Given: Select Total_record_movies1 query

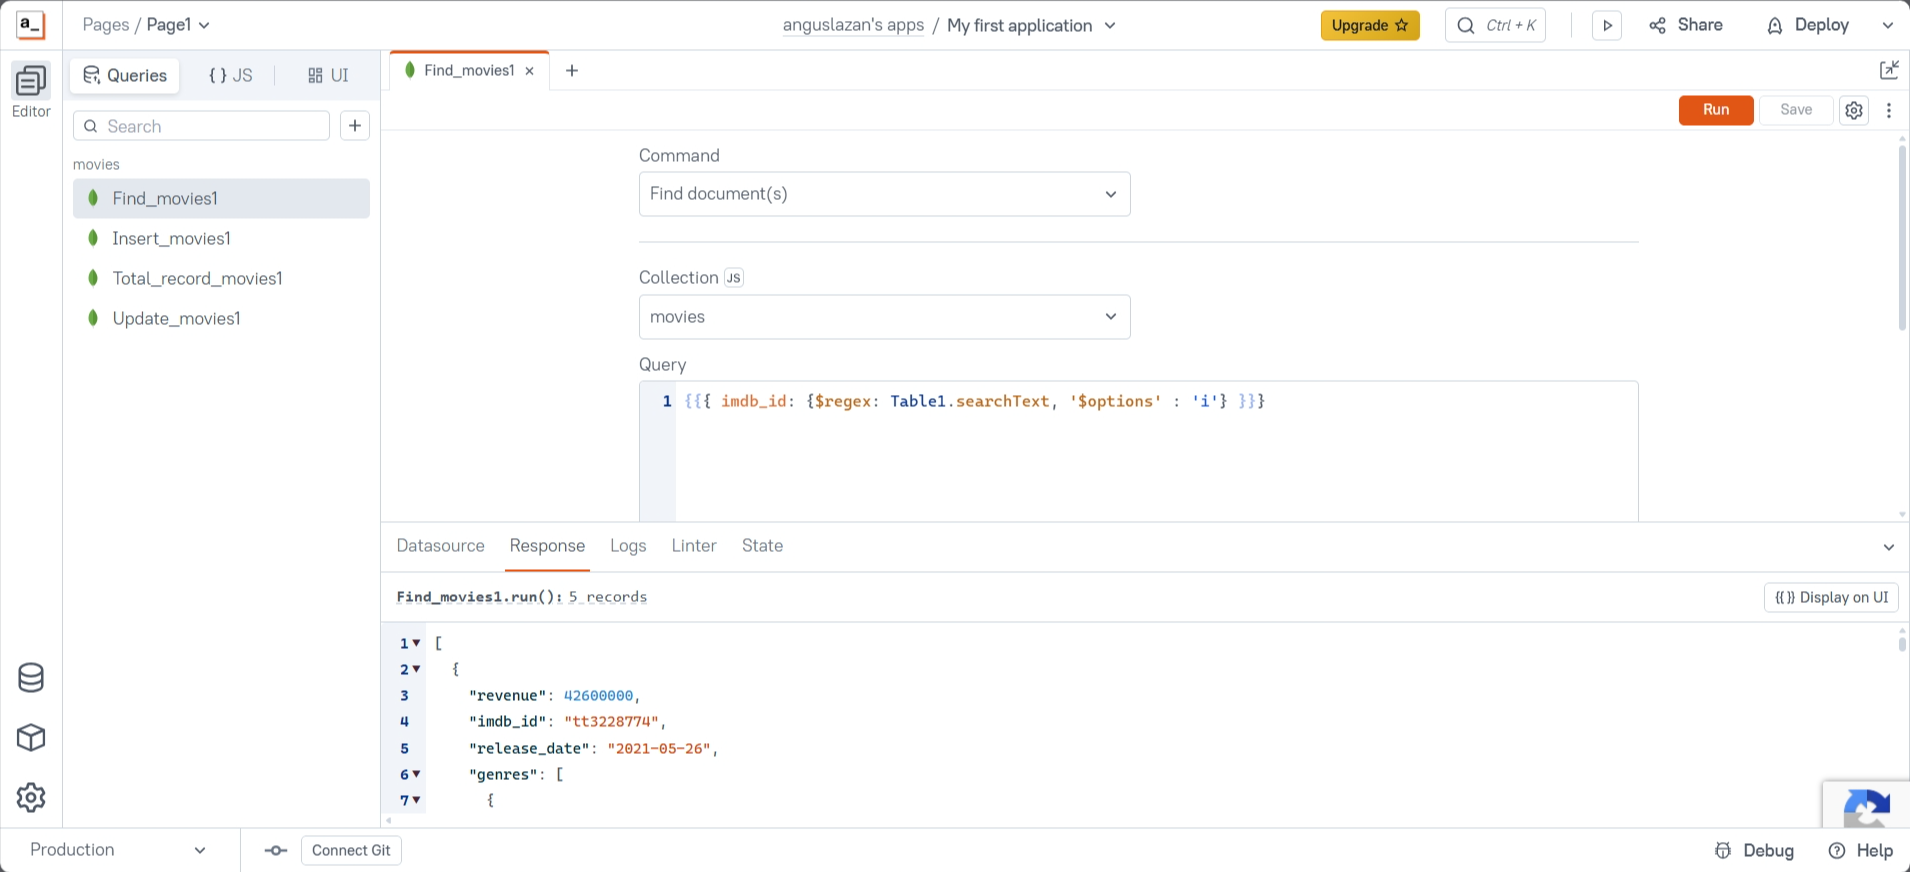Looking at the screenshot, I should 221,279.
